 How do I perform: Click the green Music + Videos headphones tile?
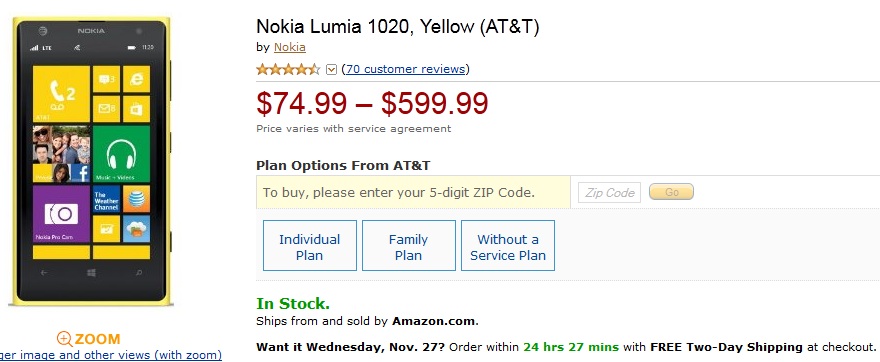coord(121,154)
